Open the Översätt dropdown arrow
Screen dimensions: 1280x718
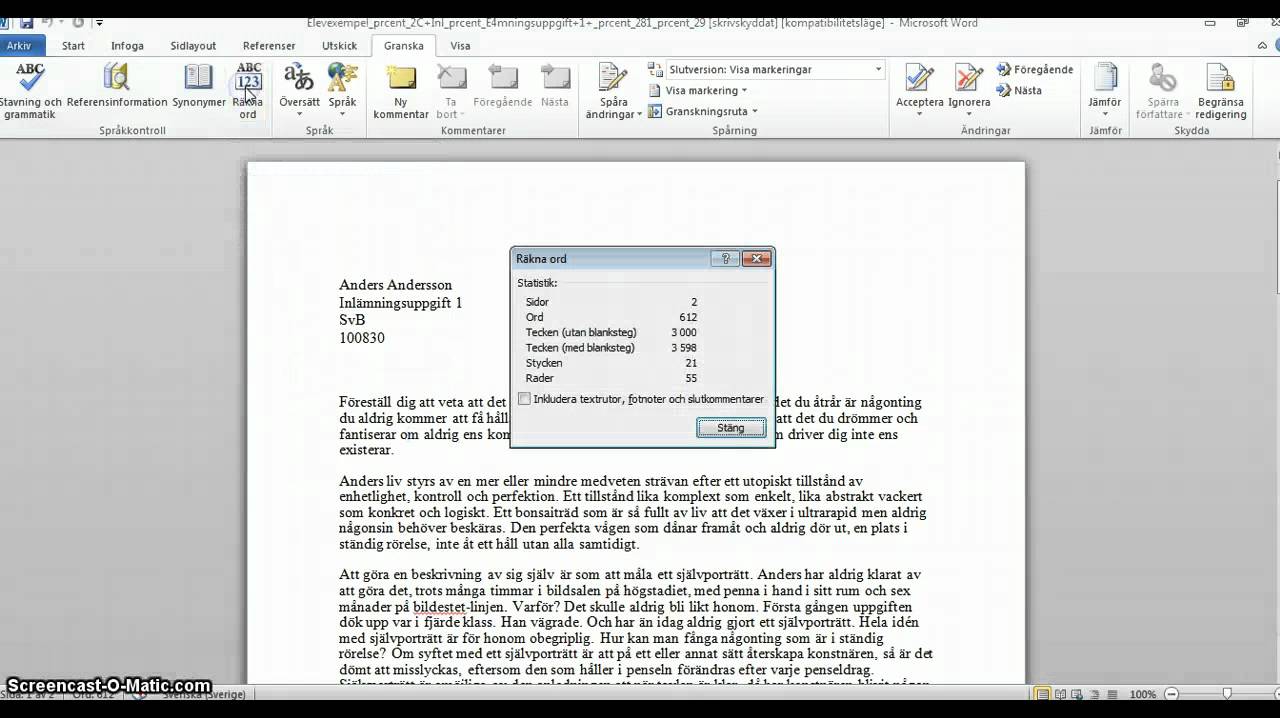[x=299, y=114]
